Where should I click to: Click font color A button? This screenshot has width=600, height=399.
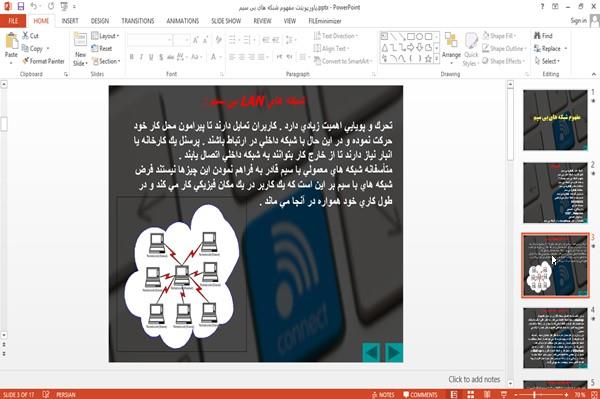[214, 57]
